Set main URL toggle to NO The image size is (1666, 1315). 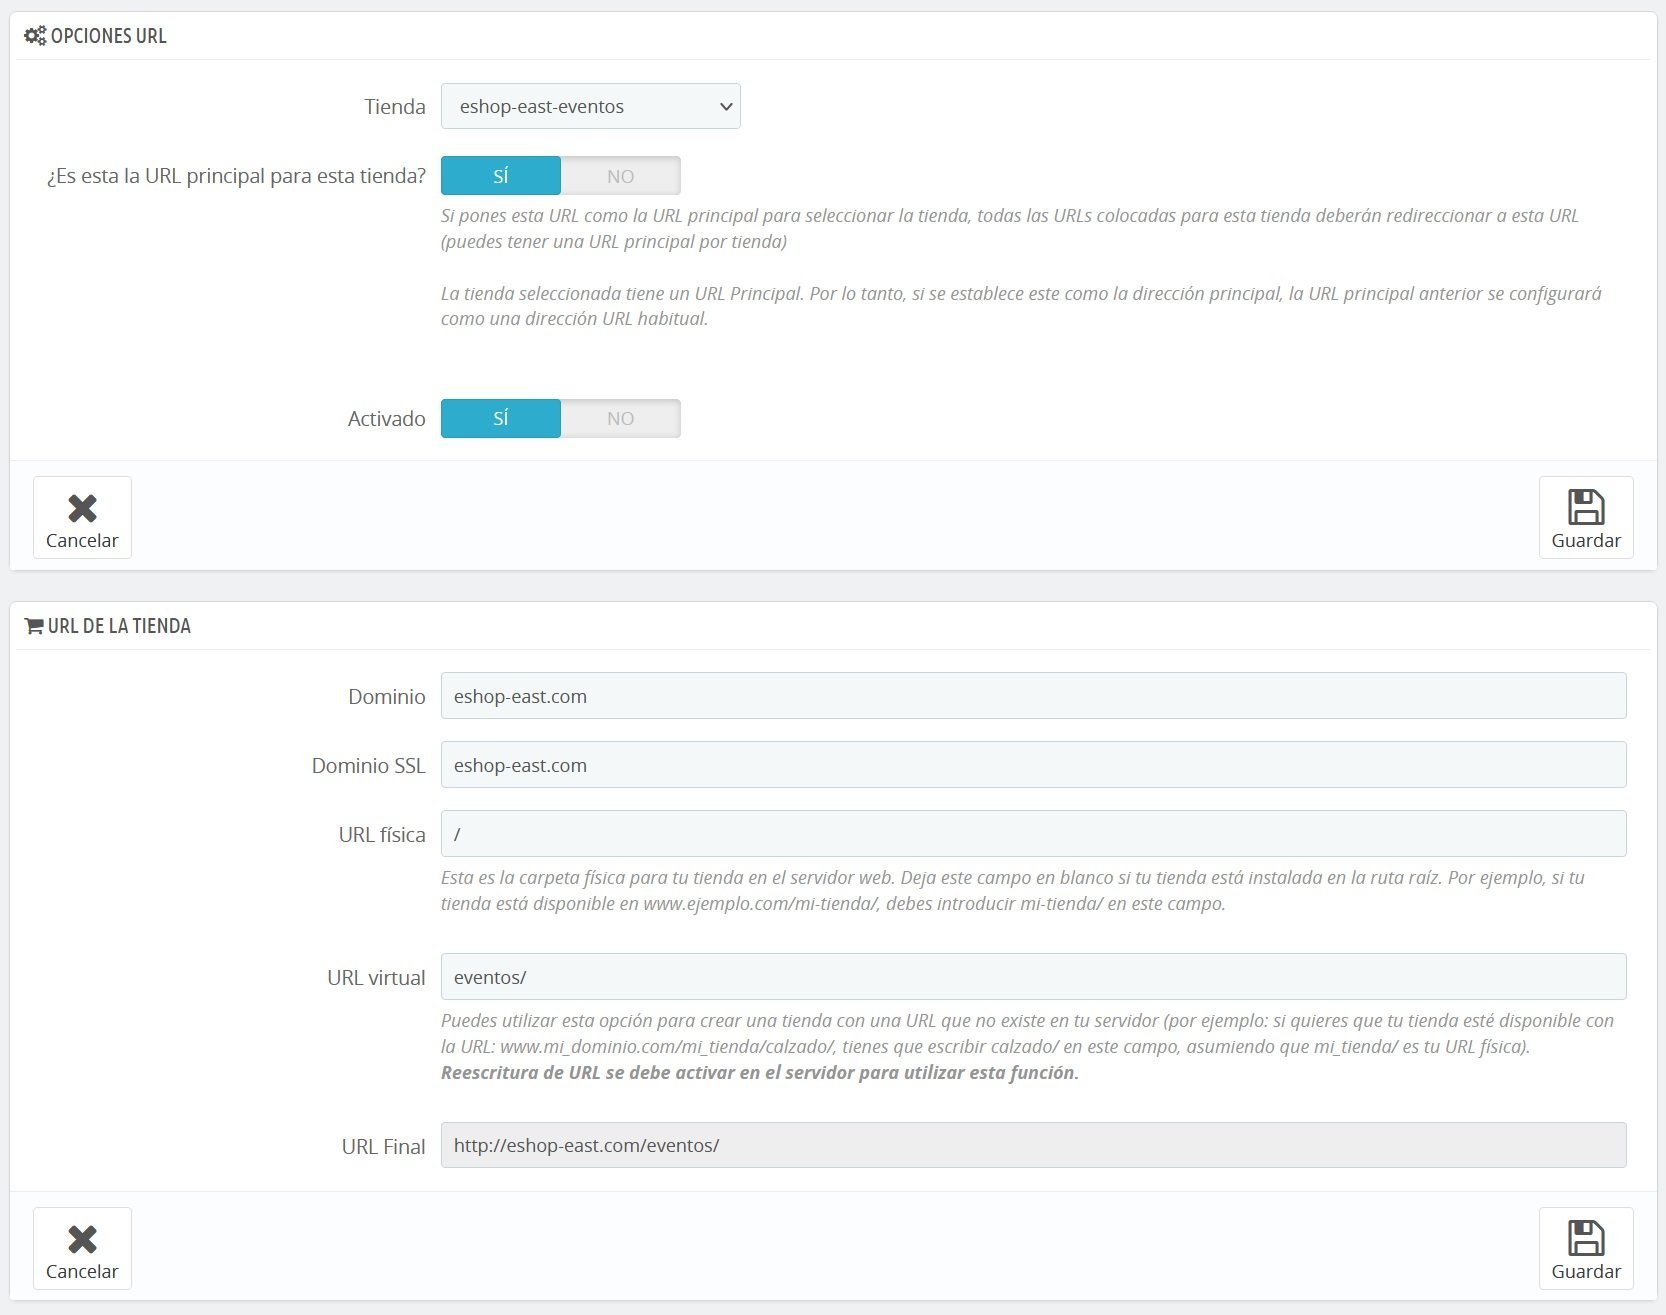click(x=621, y=176)
